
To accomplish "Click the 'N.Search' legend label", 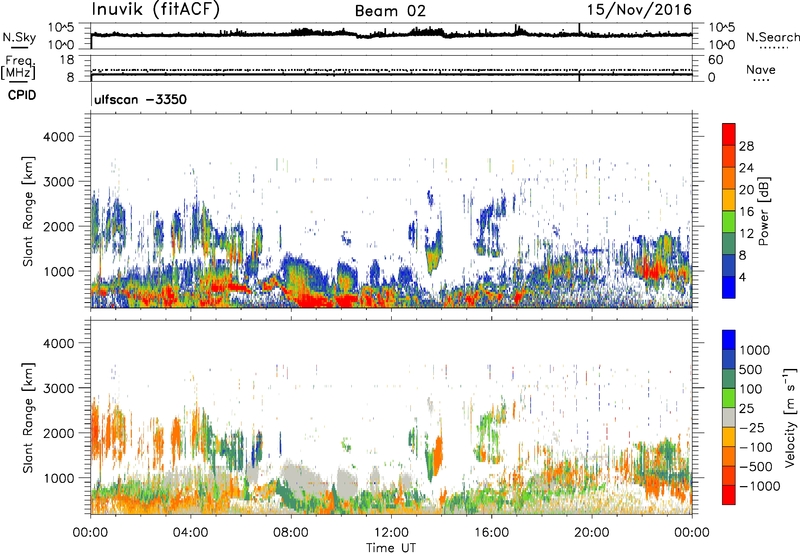I will pos(772,37).
